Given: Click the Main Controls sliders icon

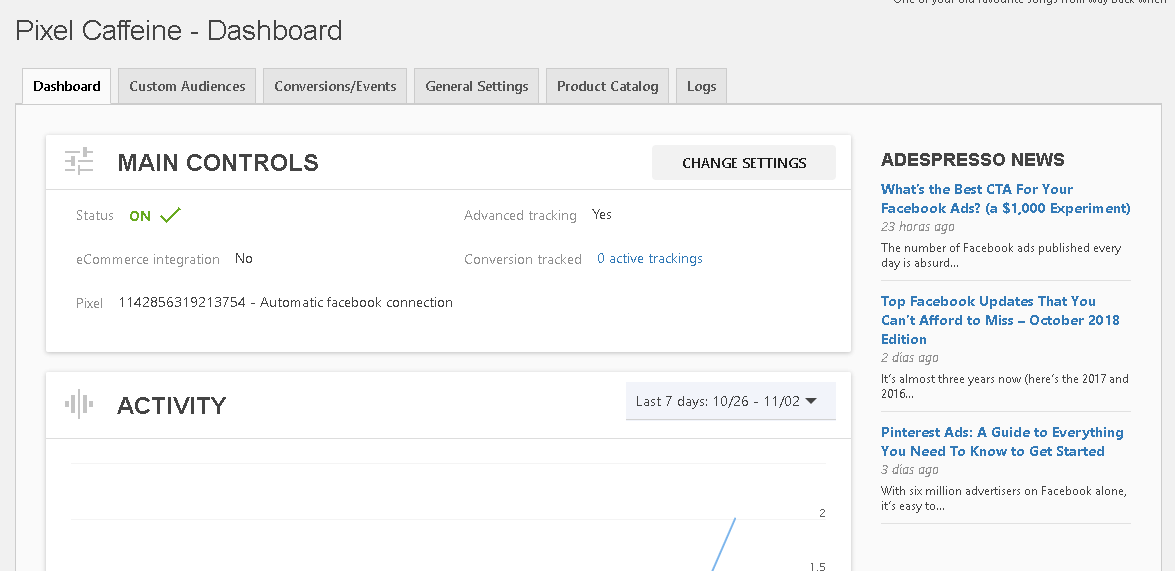Looking at the screenshot, I should [x=79, y=161].
